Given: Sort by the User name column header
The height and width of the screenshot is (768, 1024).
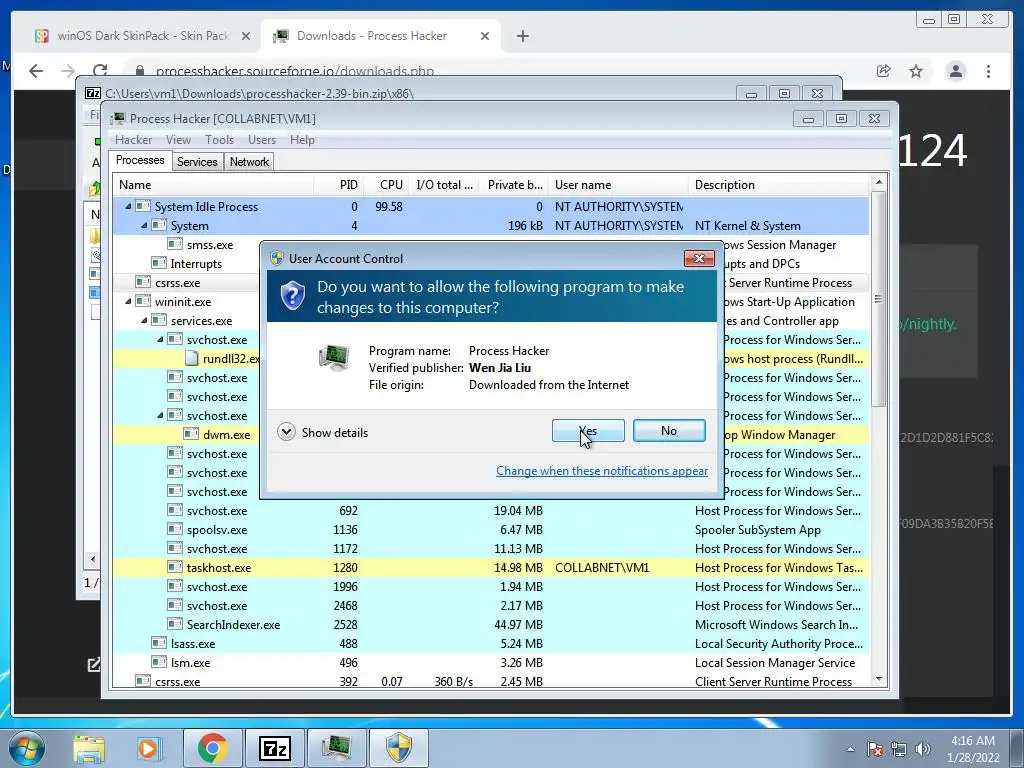Looking at the screenshot, I should pyautogui.click(x=618, y=185).
